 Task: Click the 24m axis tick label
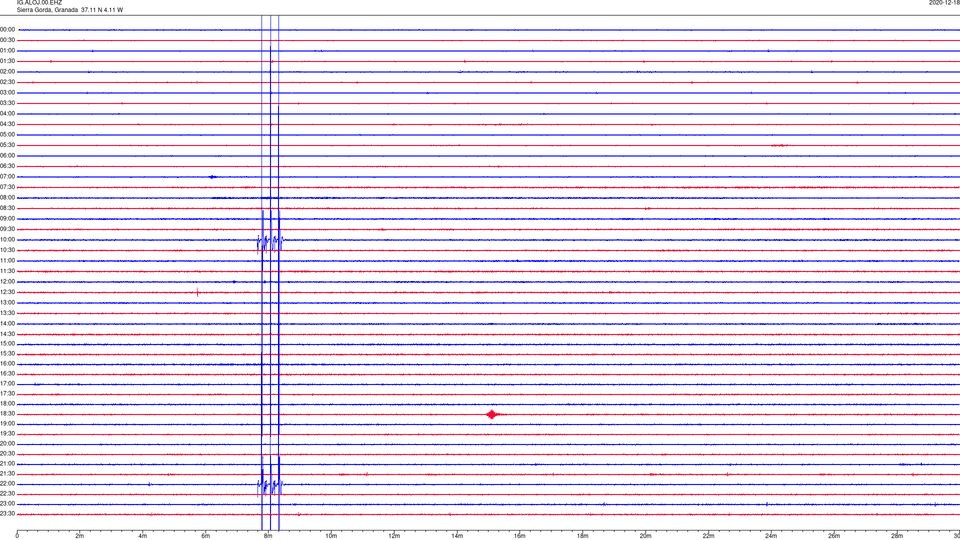tap(771, 536)
